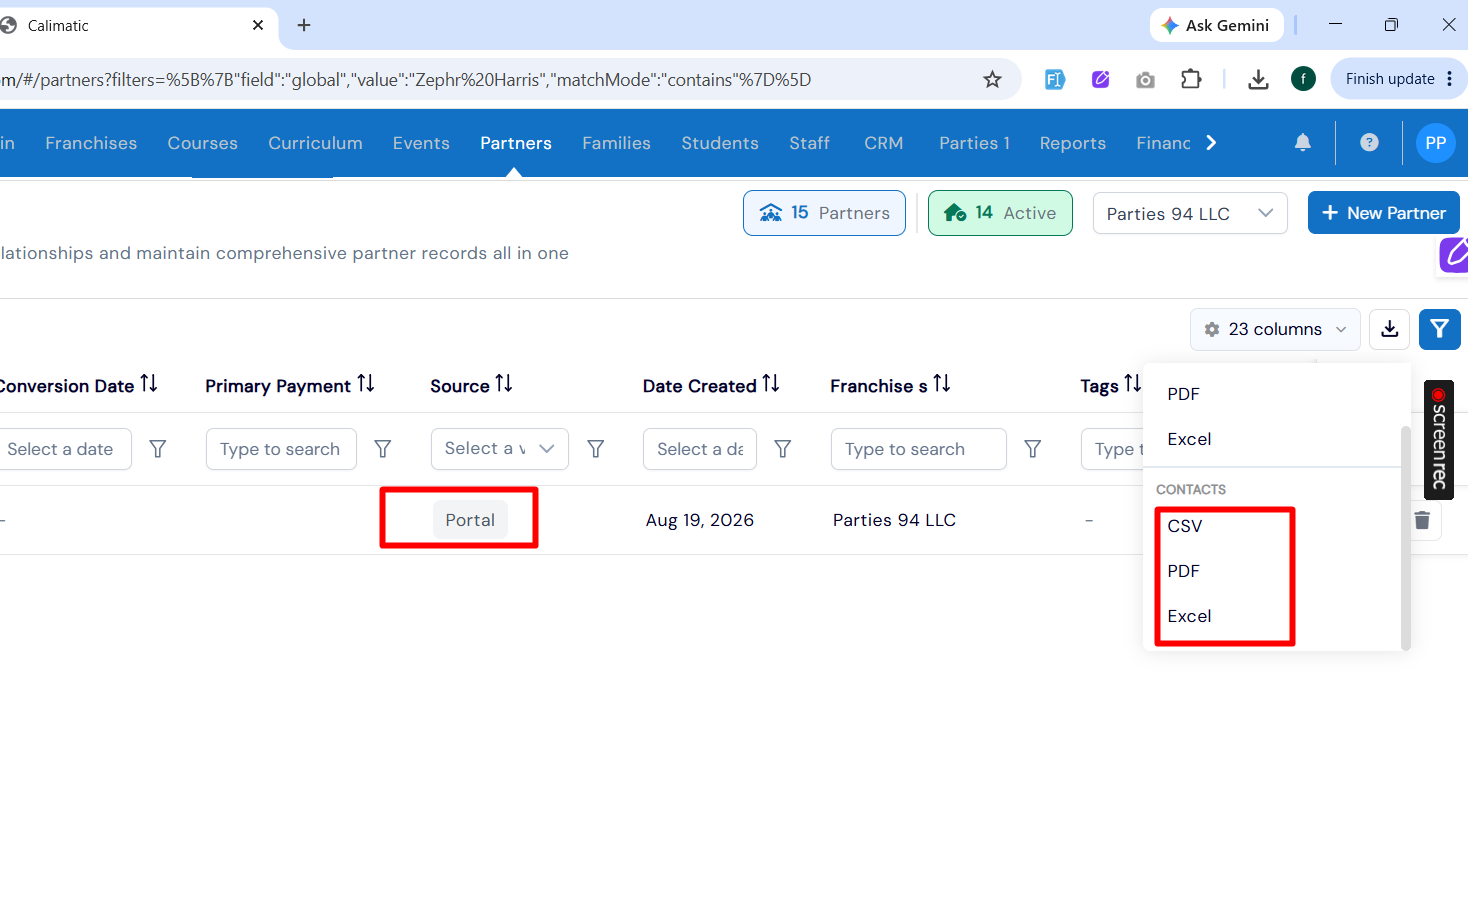1468x910 pixels.
Task: Open a new browser tab
Action: [304, 25]
